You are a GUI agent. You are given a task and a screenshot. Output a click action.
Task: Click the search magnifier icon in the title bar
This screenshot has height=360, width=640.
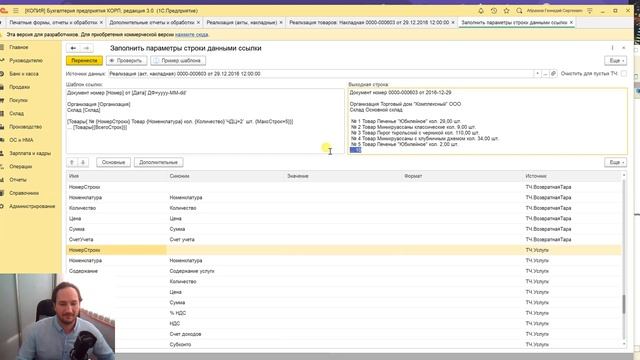(519, 11)
